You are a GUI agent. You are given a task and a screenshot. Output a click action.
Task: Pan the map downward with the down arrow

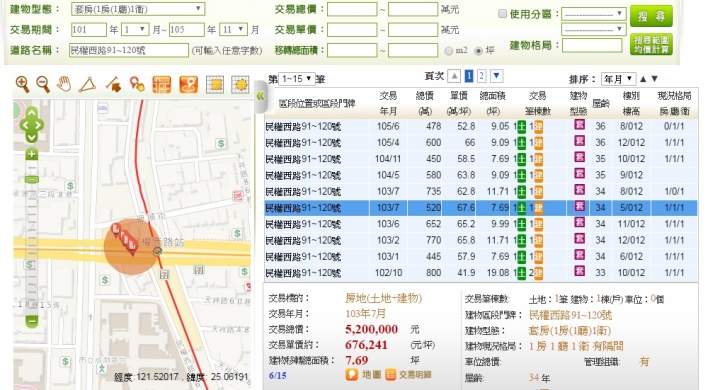click(x=32, y=137)
